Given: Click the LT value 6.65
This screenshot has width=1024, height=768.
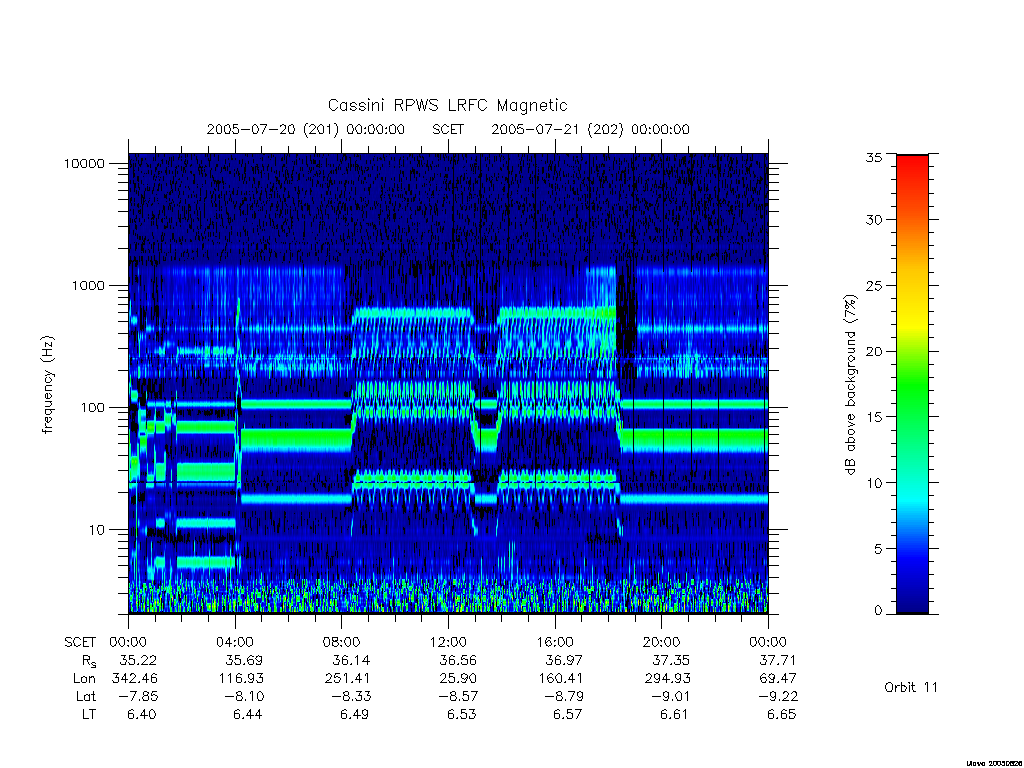Looking at the screenshot, I should 782,714.
